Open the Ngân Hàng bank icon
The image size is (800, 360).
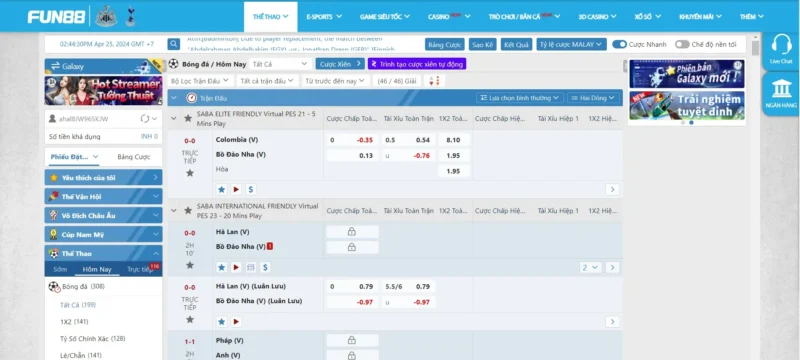(x=781, y=89)
